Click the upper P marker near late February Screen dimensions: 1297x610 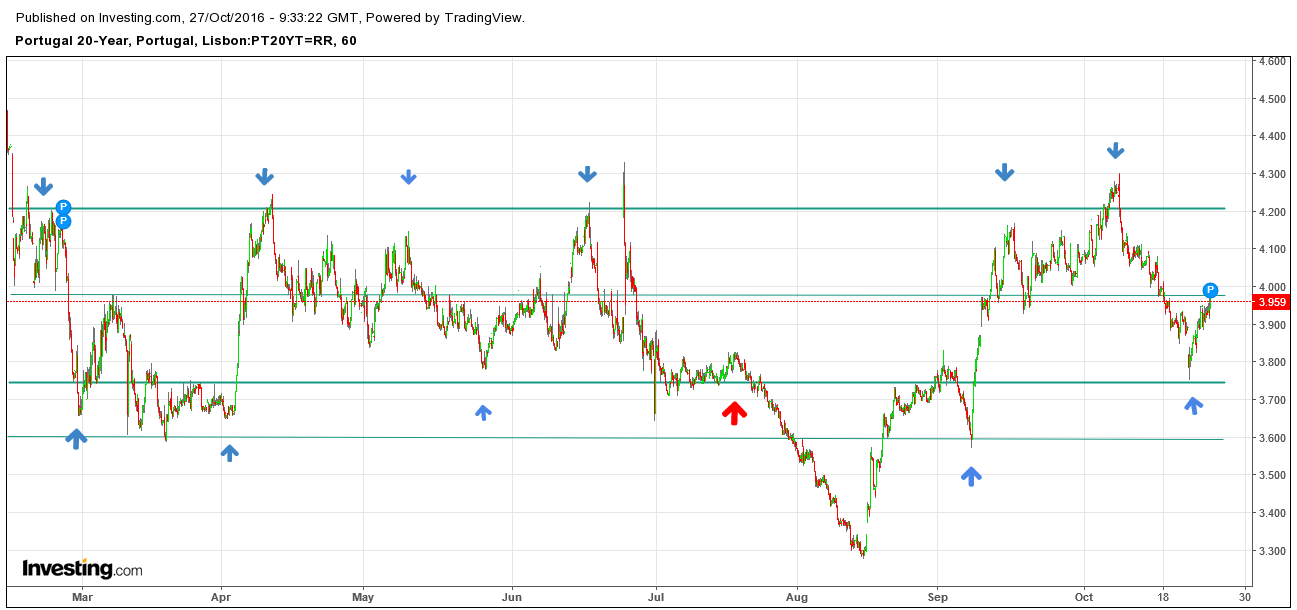coord(63,207)
